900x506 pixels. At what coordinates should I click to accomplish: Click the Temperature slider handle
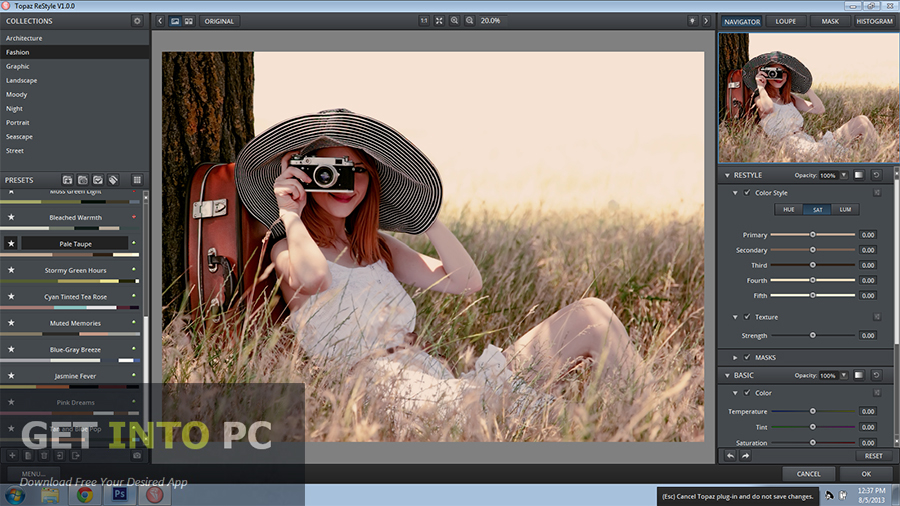[x=812, y=411]
